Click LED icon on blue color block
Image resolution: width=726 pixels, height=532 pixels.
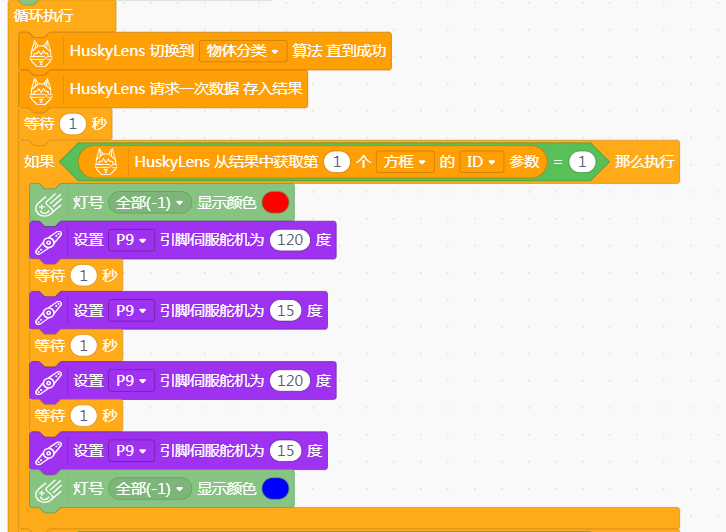(49, 490)
